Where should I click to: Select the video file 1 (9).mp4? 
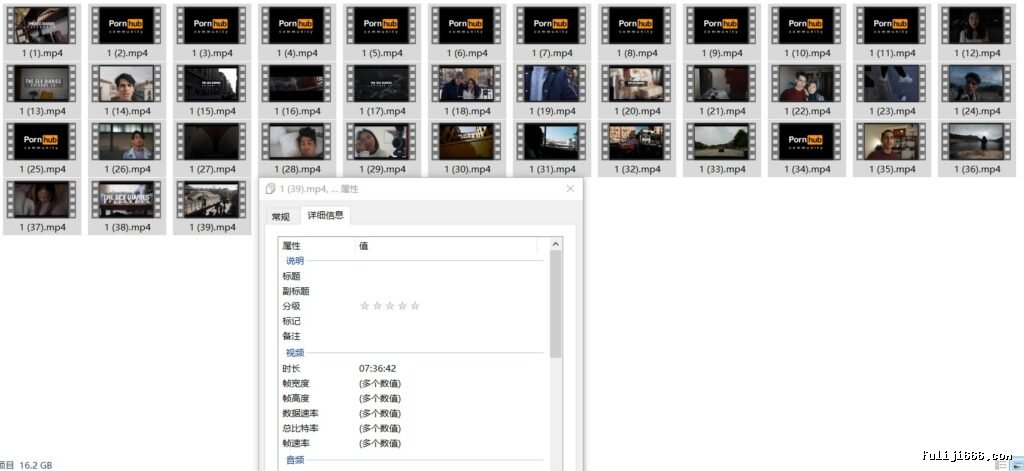(x=722, y=32)
